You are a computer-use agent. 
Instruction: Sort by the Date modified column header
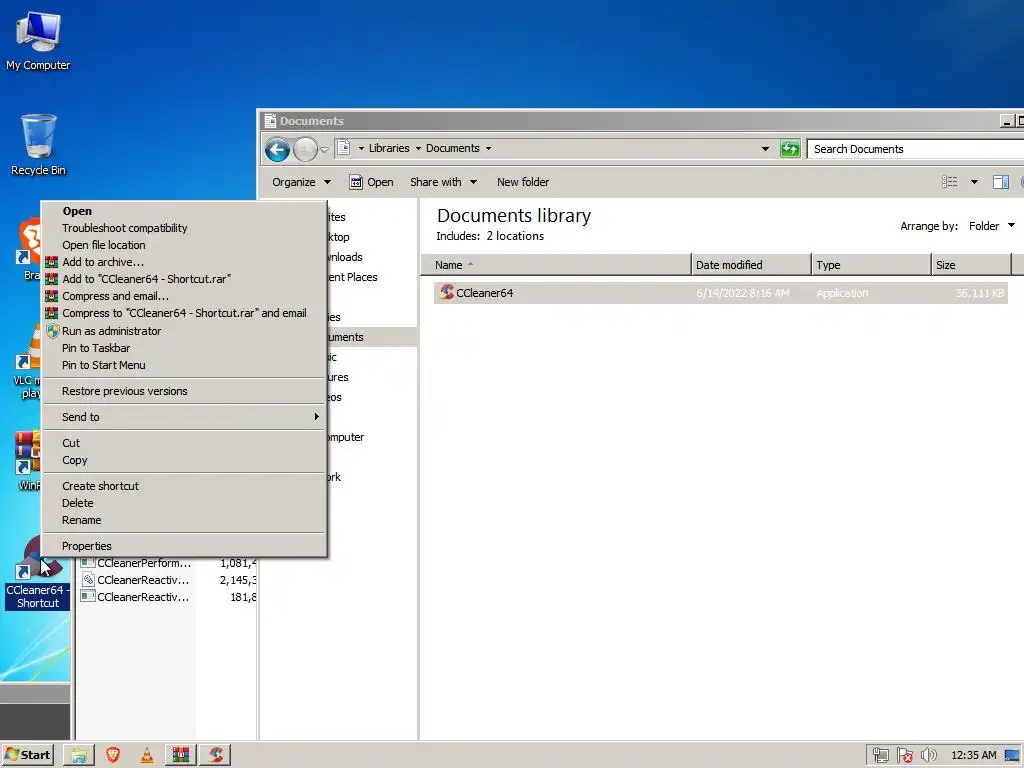pyautogui.click(x=751, y=264)
